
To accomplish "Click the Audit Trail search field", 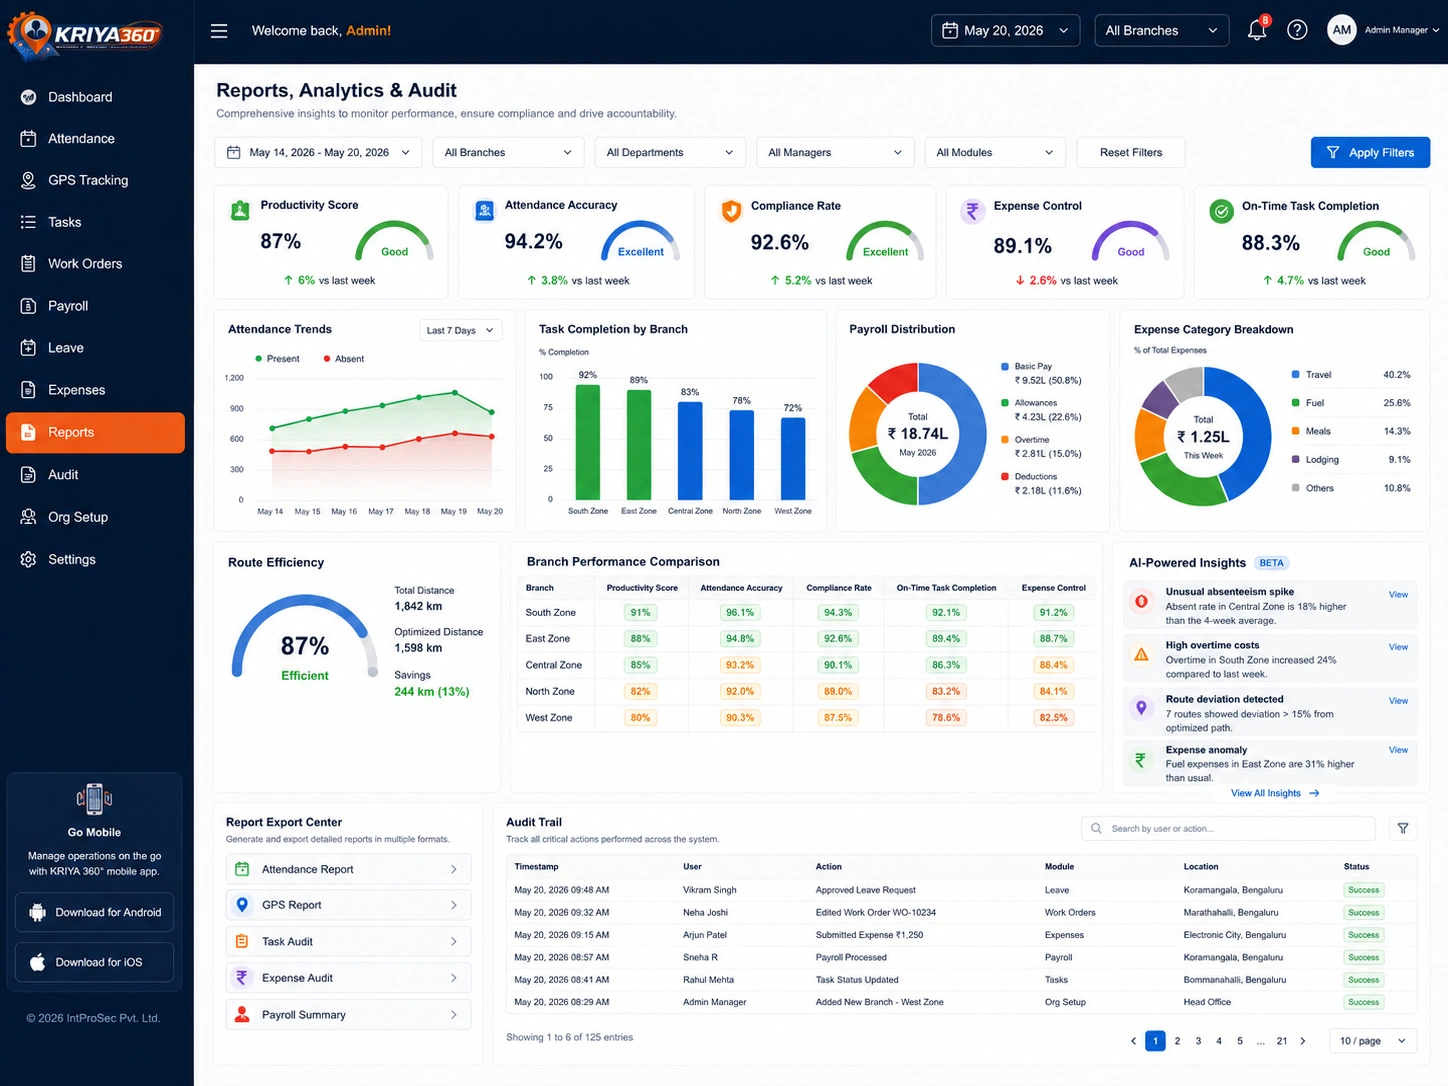I will 1229,828.
